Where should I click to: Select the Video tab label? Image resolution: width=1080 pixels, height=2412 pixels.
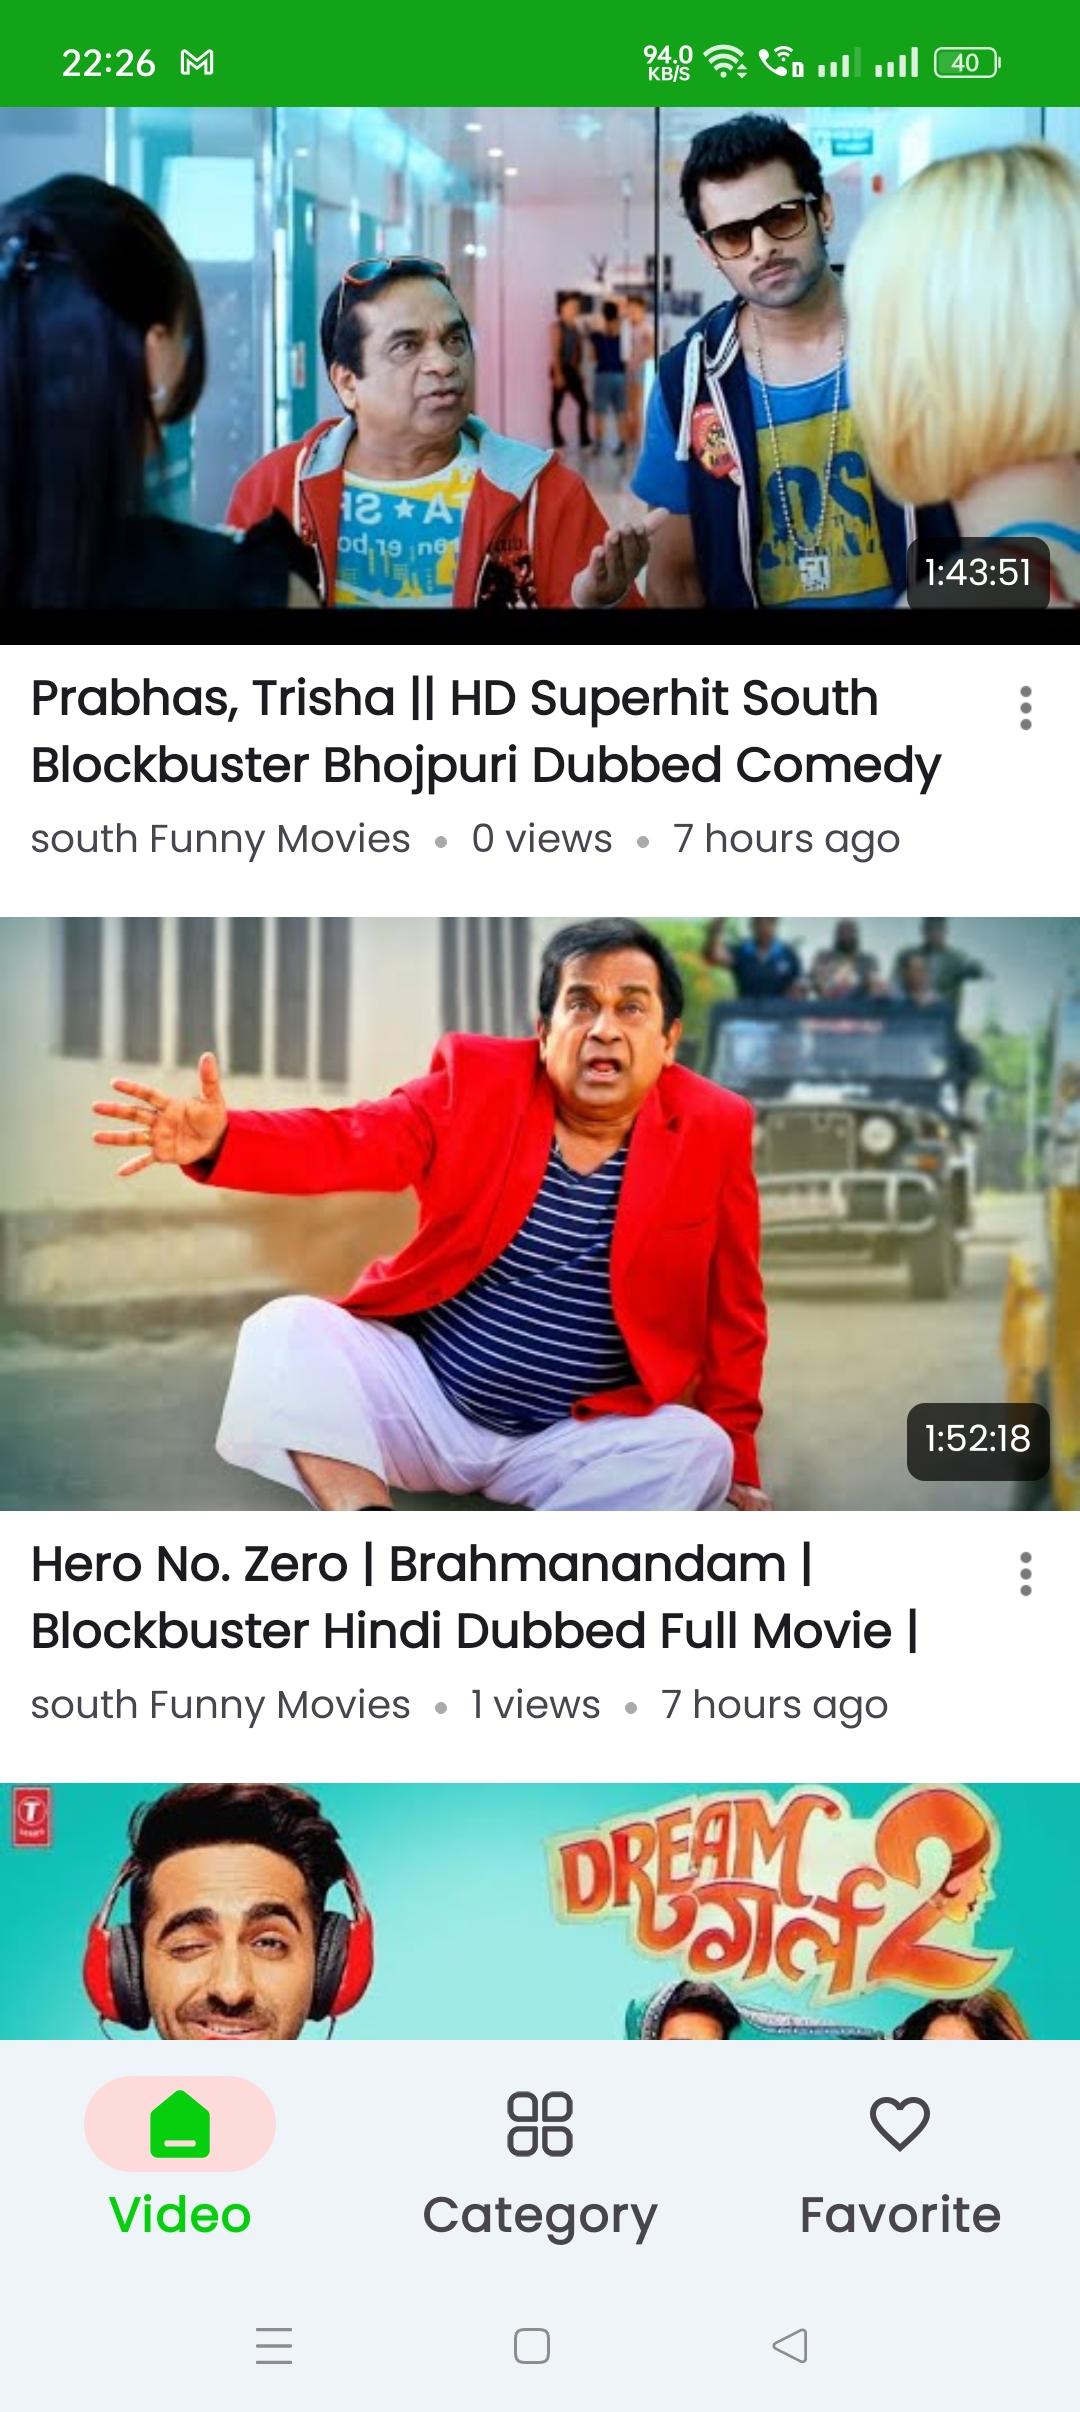click(x=180, y=2214)
